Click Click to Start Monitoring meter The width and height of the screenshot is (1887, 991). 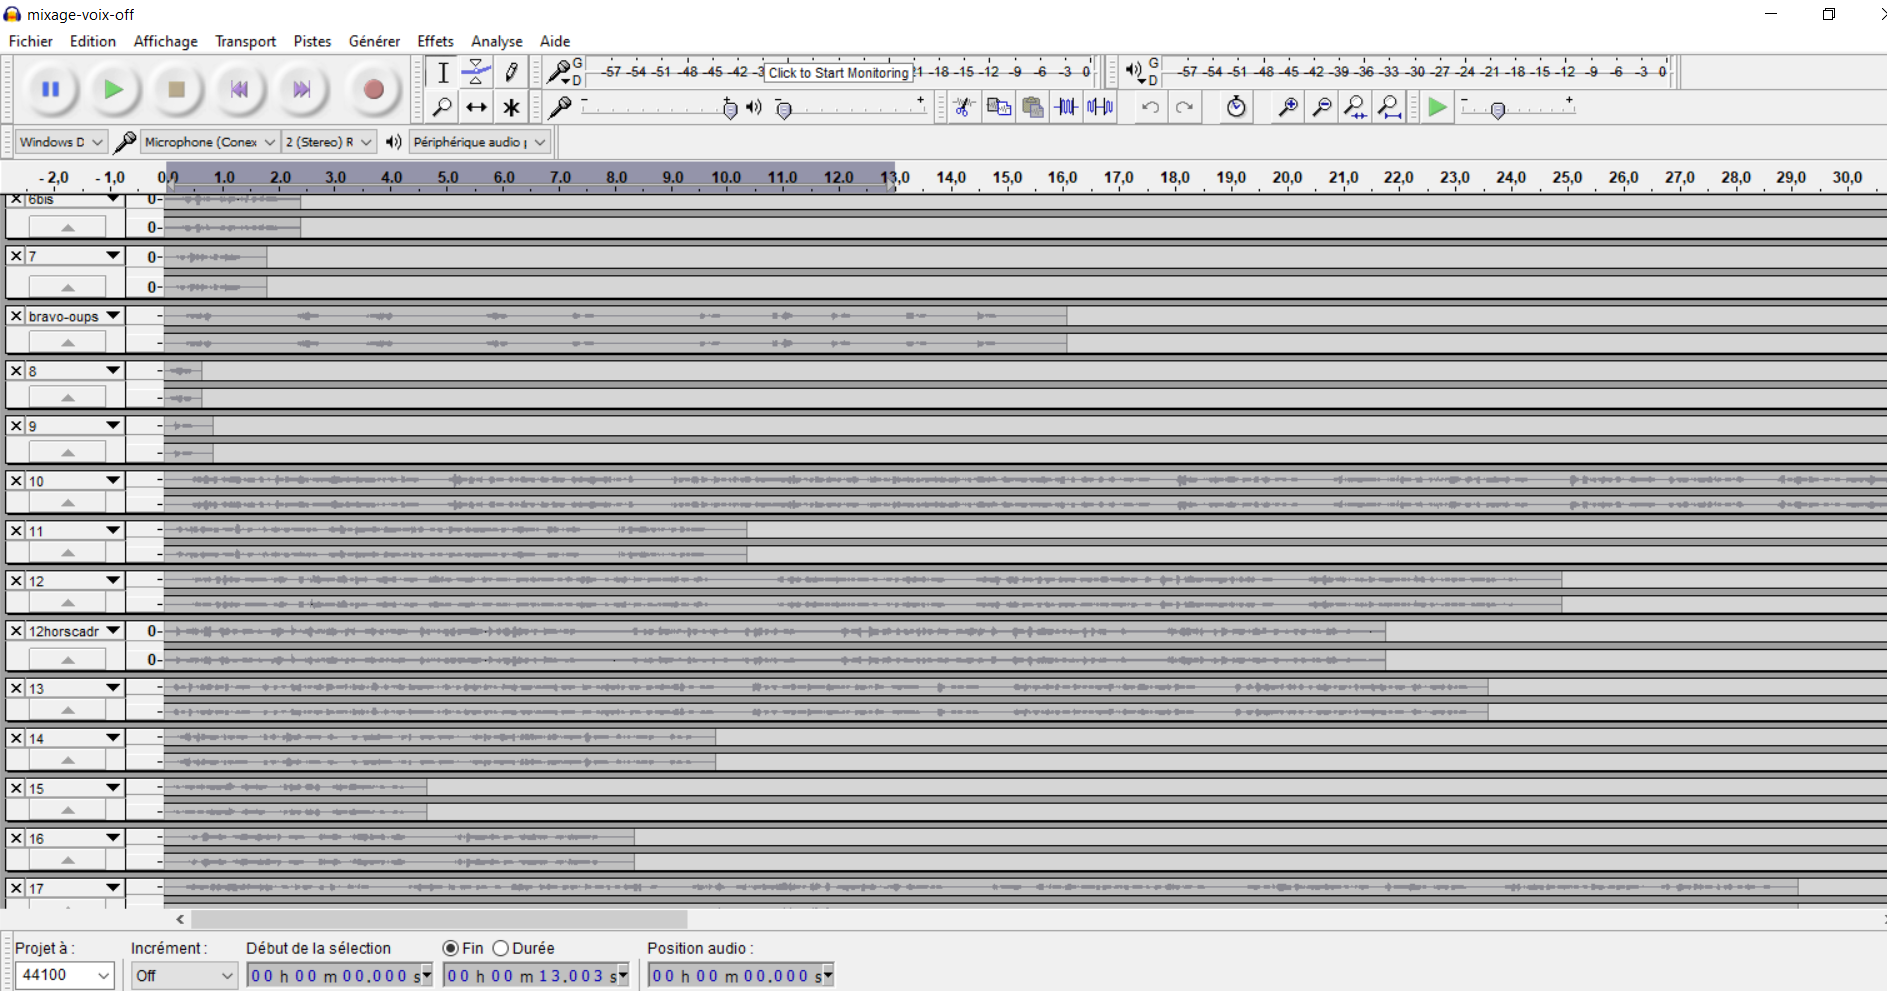[838, 72]
